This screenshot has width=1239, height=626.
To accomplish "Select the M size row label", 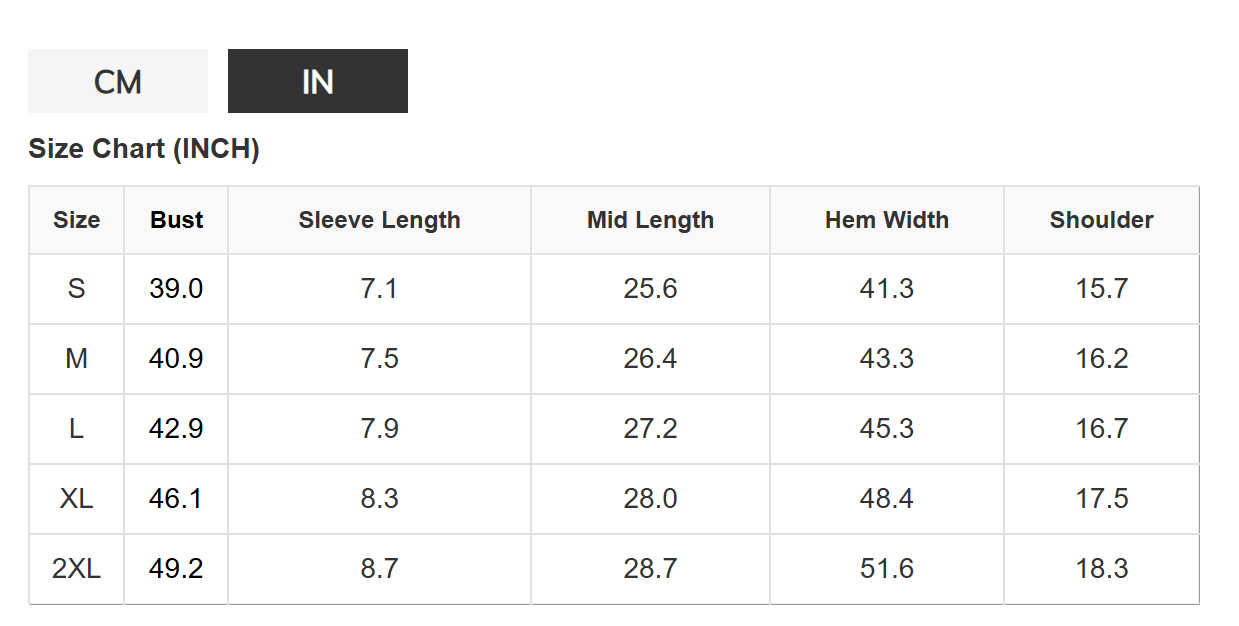I will click(x=77, y=359).
